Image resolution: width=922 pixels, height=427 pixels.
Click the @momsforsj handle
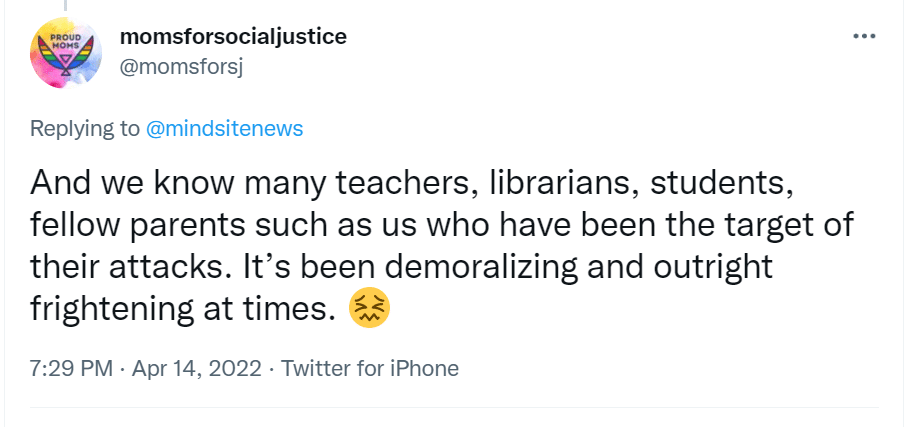(x=180, y=65)
